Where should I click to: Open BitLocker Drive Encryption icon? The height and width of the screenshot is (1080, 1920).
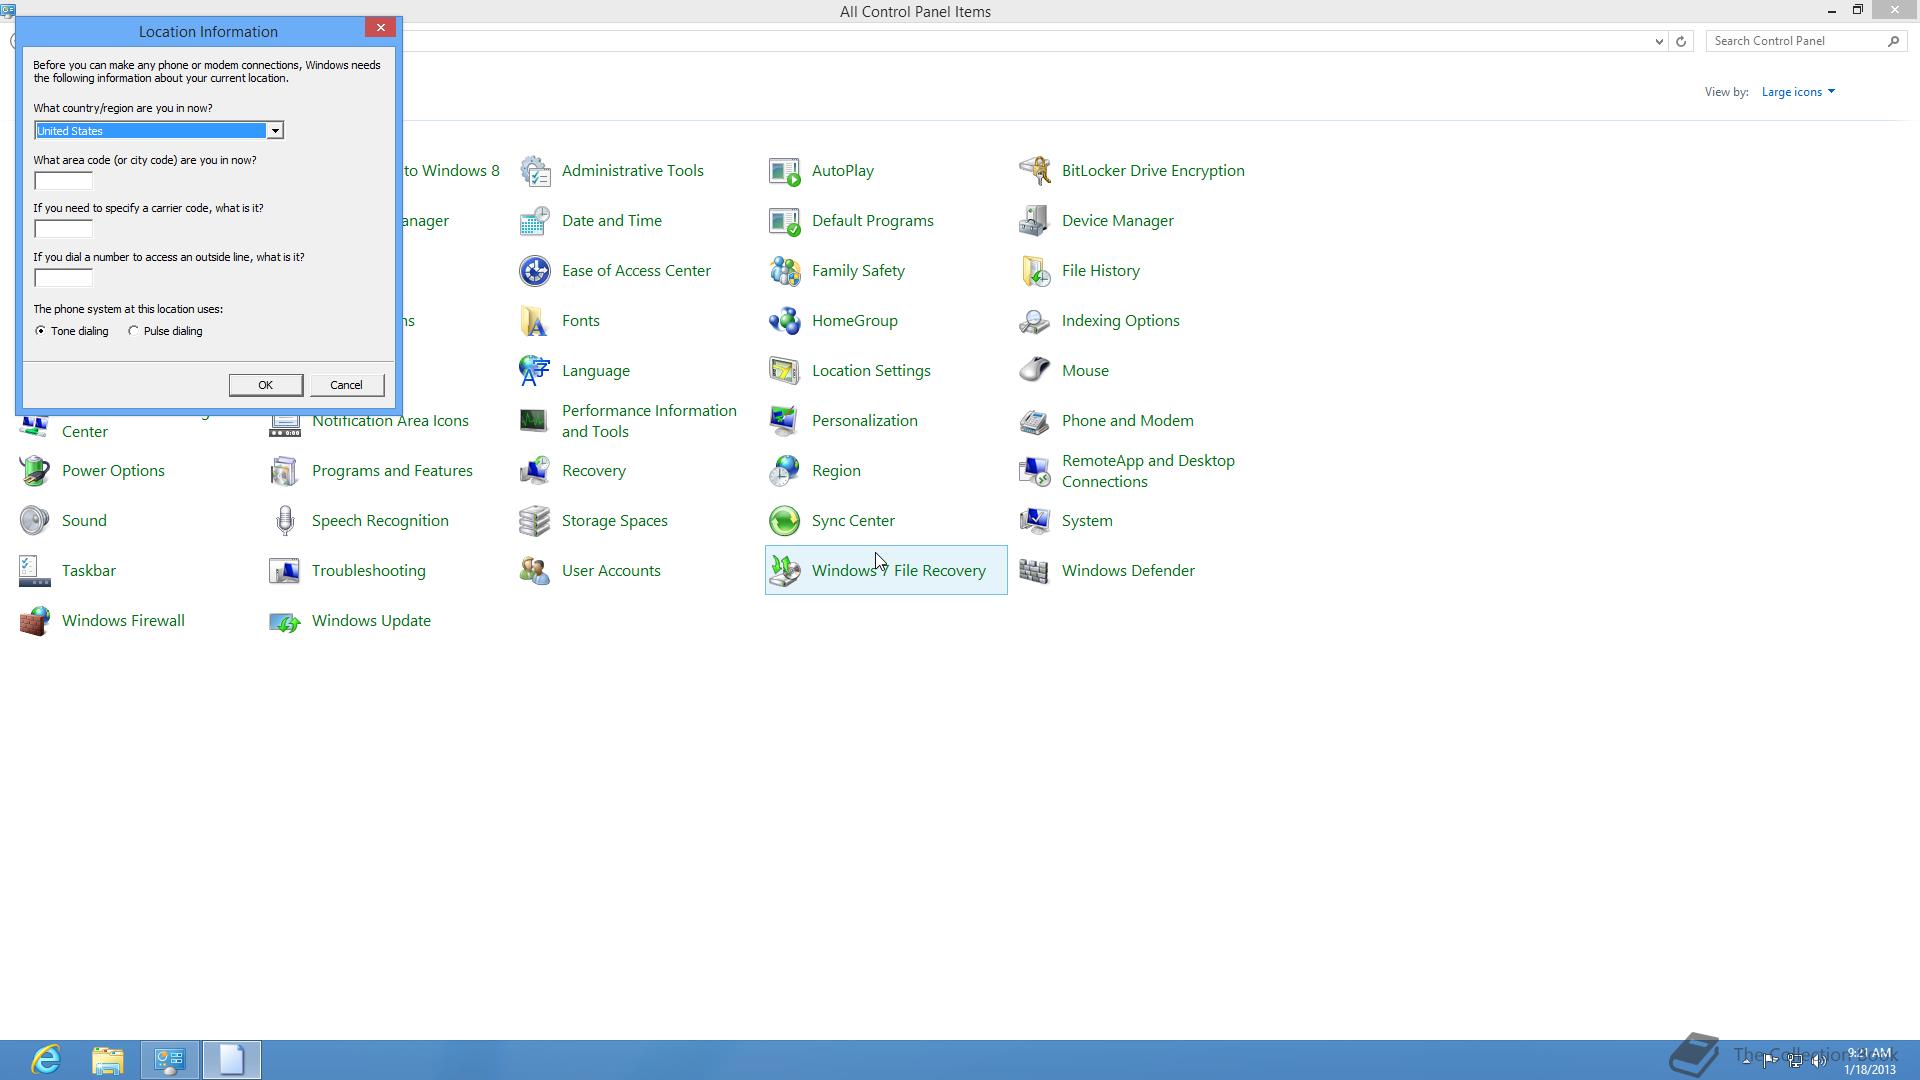click(x=1035, y=171)
